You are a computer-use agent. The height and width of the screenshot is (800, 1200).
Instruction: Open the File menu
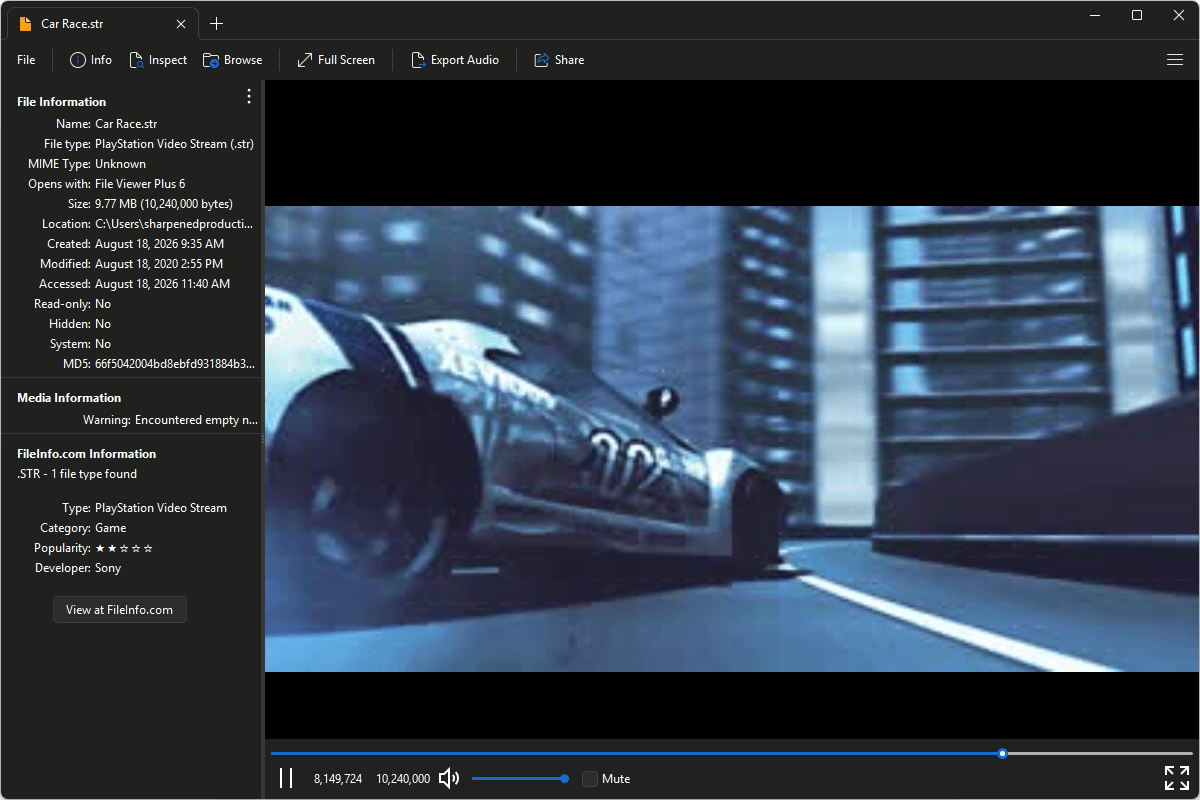26,60
